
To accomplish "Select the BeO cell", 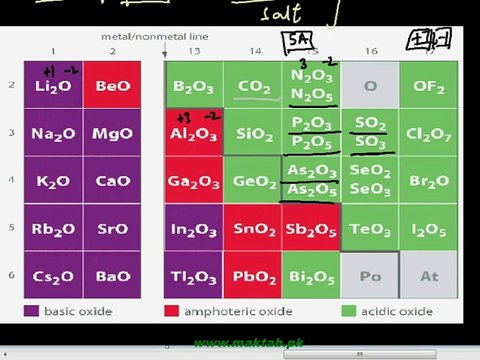I will [112, 85].
